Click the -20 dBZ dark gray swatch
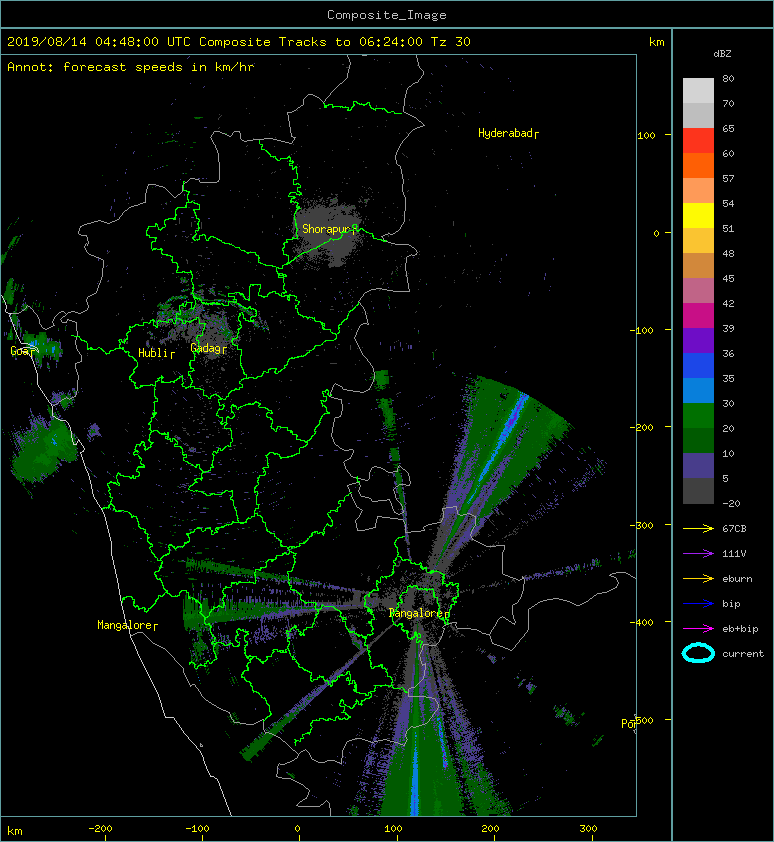Screen dimensions: 774x842 (x=698, y=491)
